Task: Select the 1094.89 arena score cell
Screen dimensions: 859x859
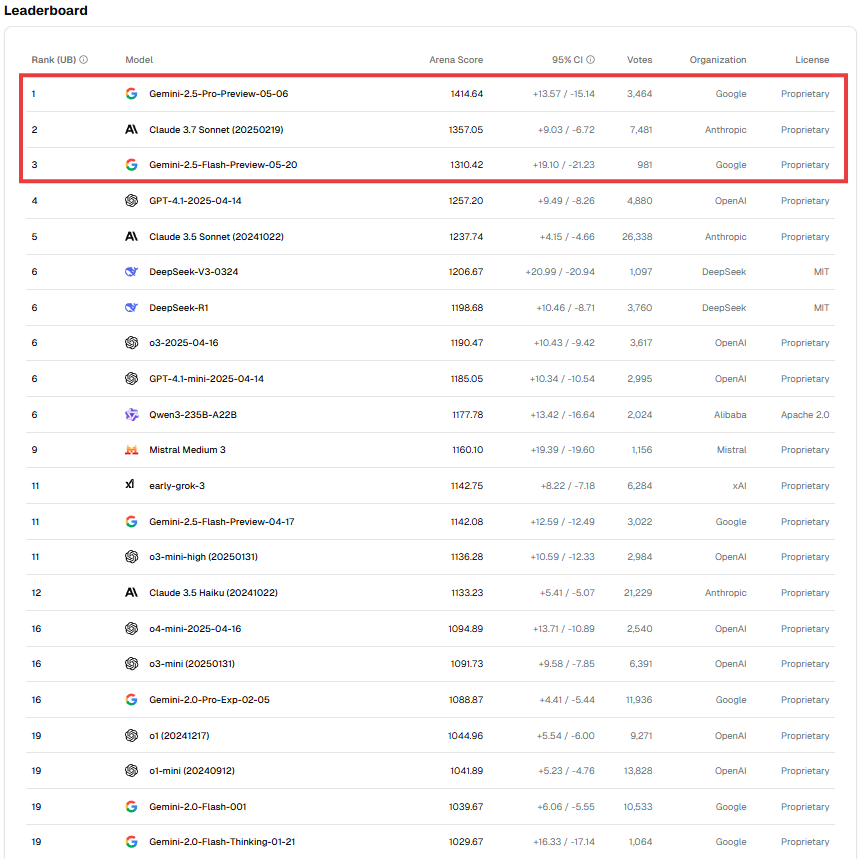Action: coord(466,628)
